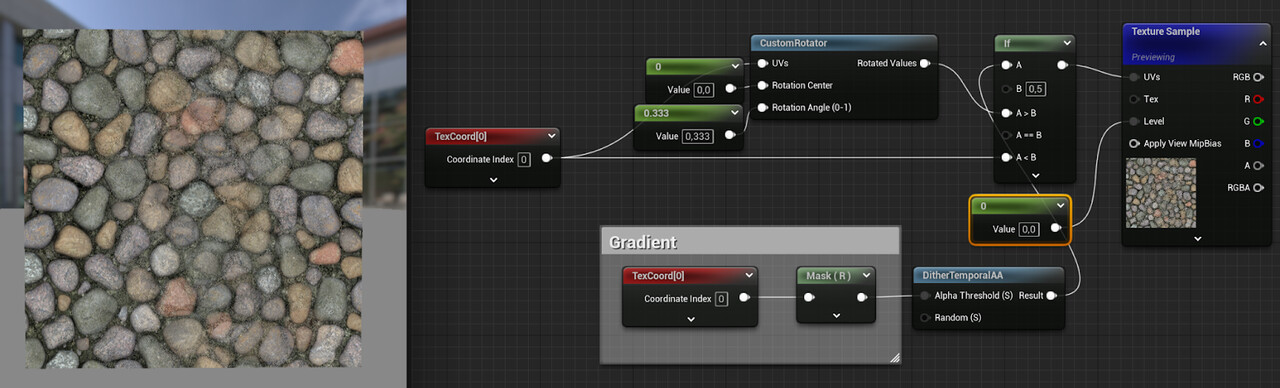Click the cobblestone thumbnail in the Texture Sample node

1161,193
